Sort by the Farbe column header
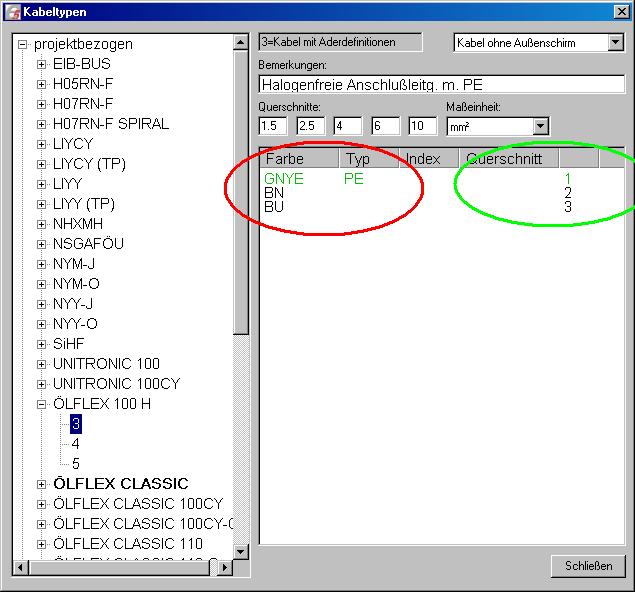Image resolution: width=635 pixels, height=592 pixels. pyautogui.click(x=299, y=158)
